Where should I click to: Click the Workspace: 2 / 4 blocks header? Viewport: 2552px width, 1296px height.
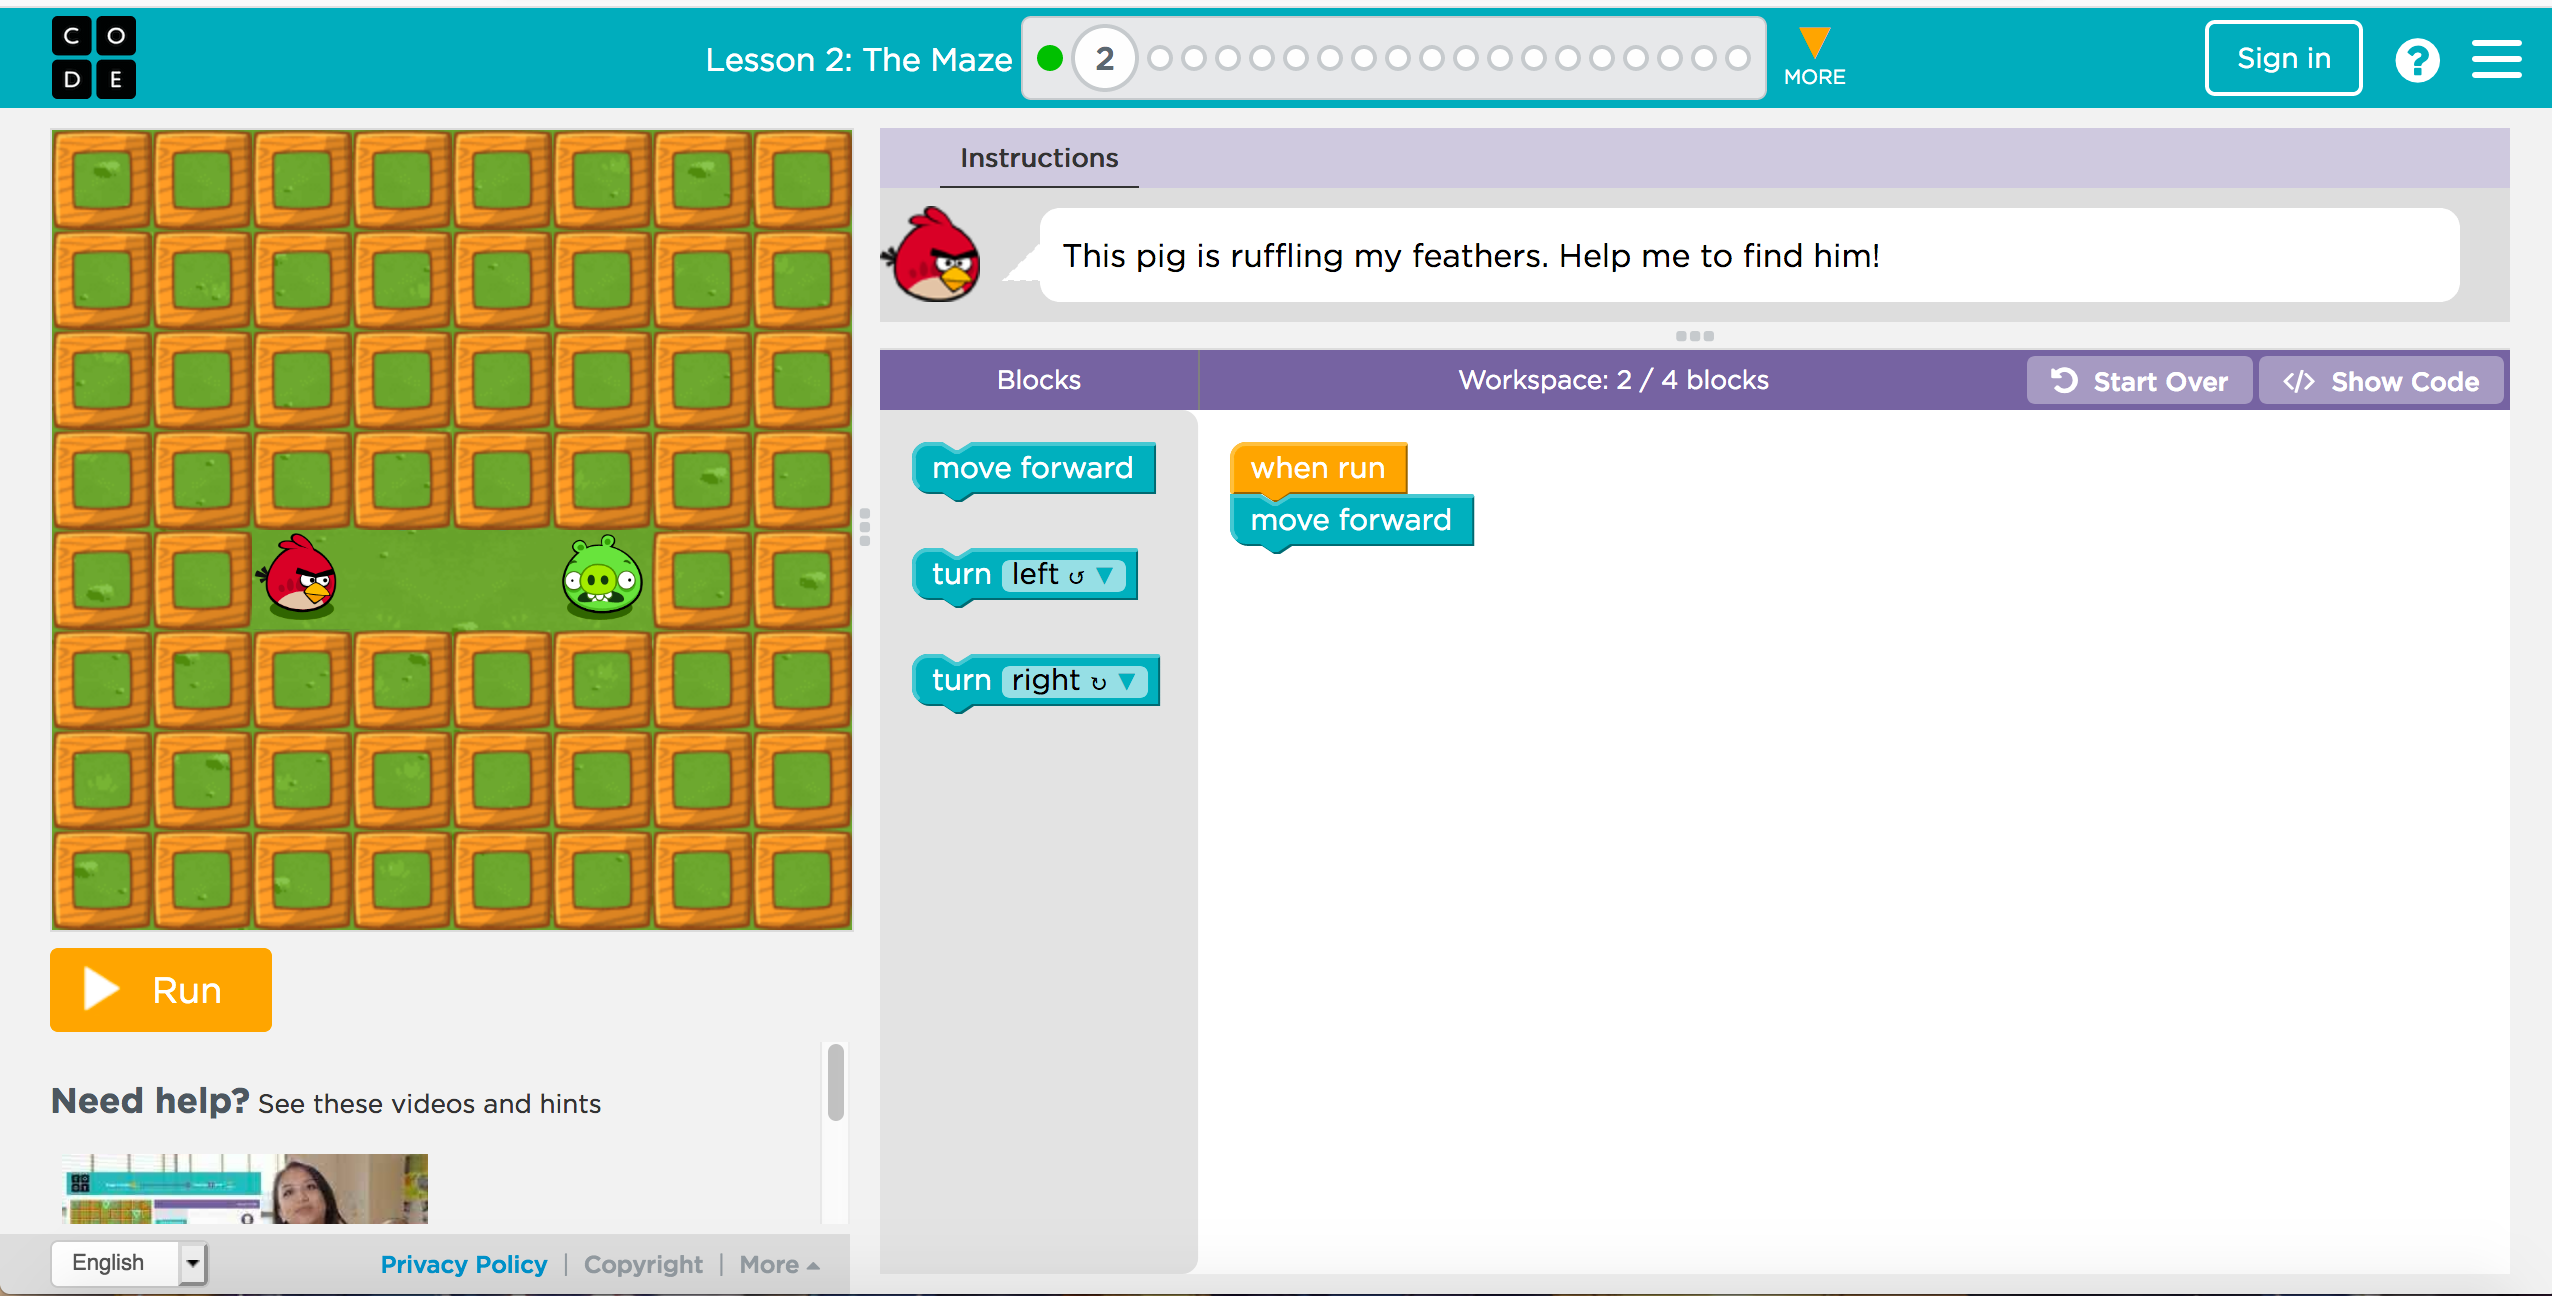(x=1613, y=380)
